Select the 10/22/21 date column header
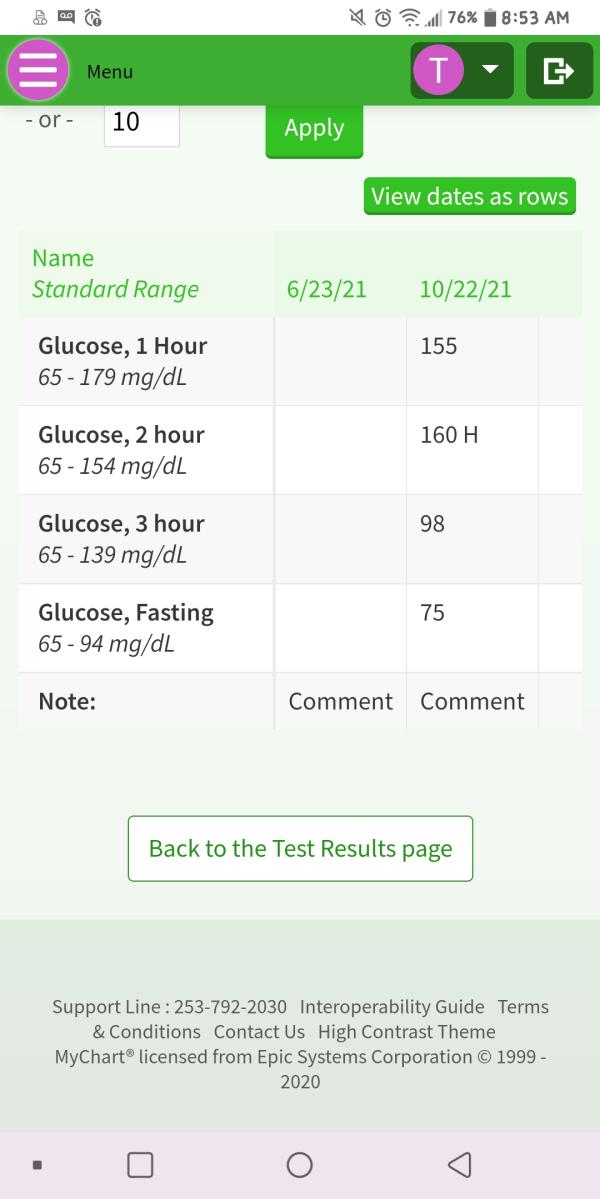The width and height of the screenshot is (600, 1199). (x=465, y=289)
